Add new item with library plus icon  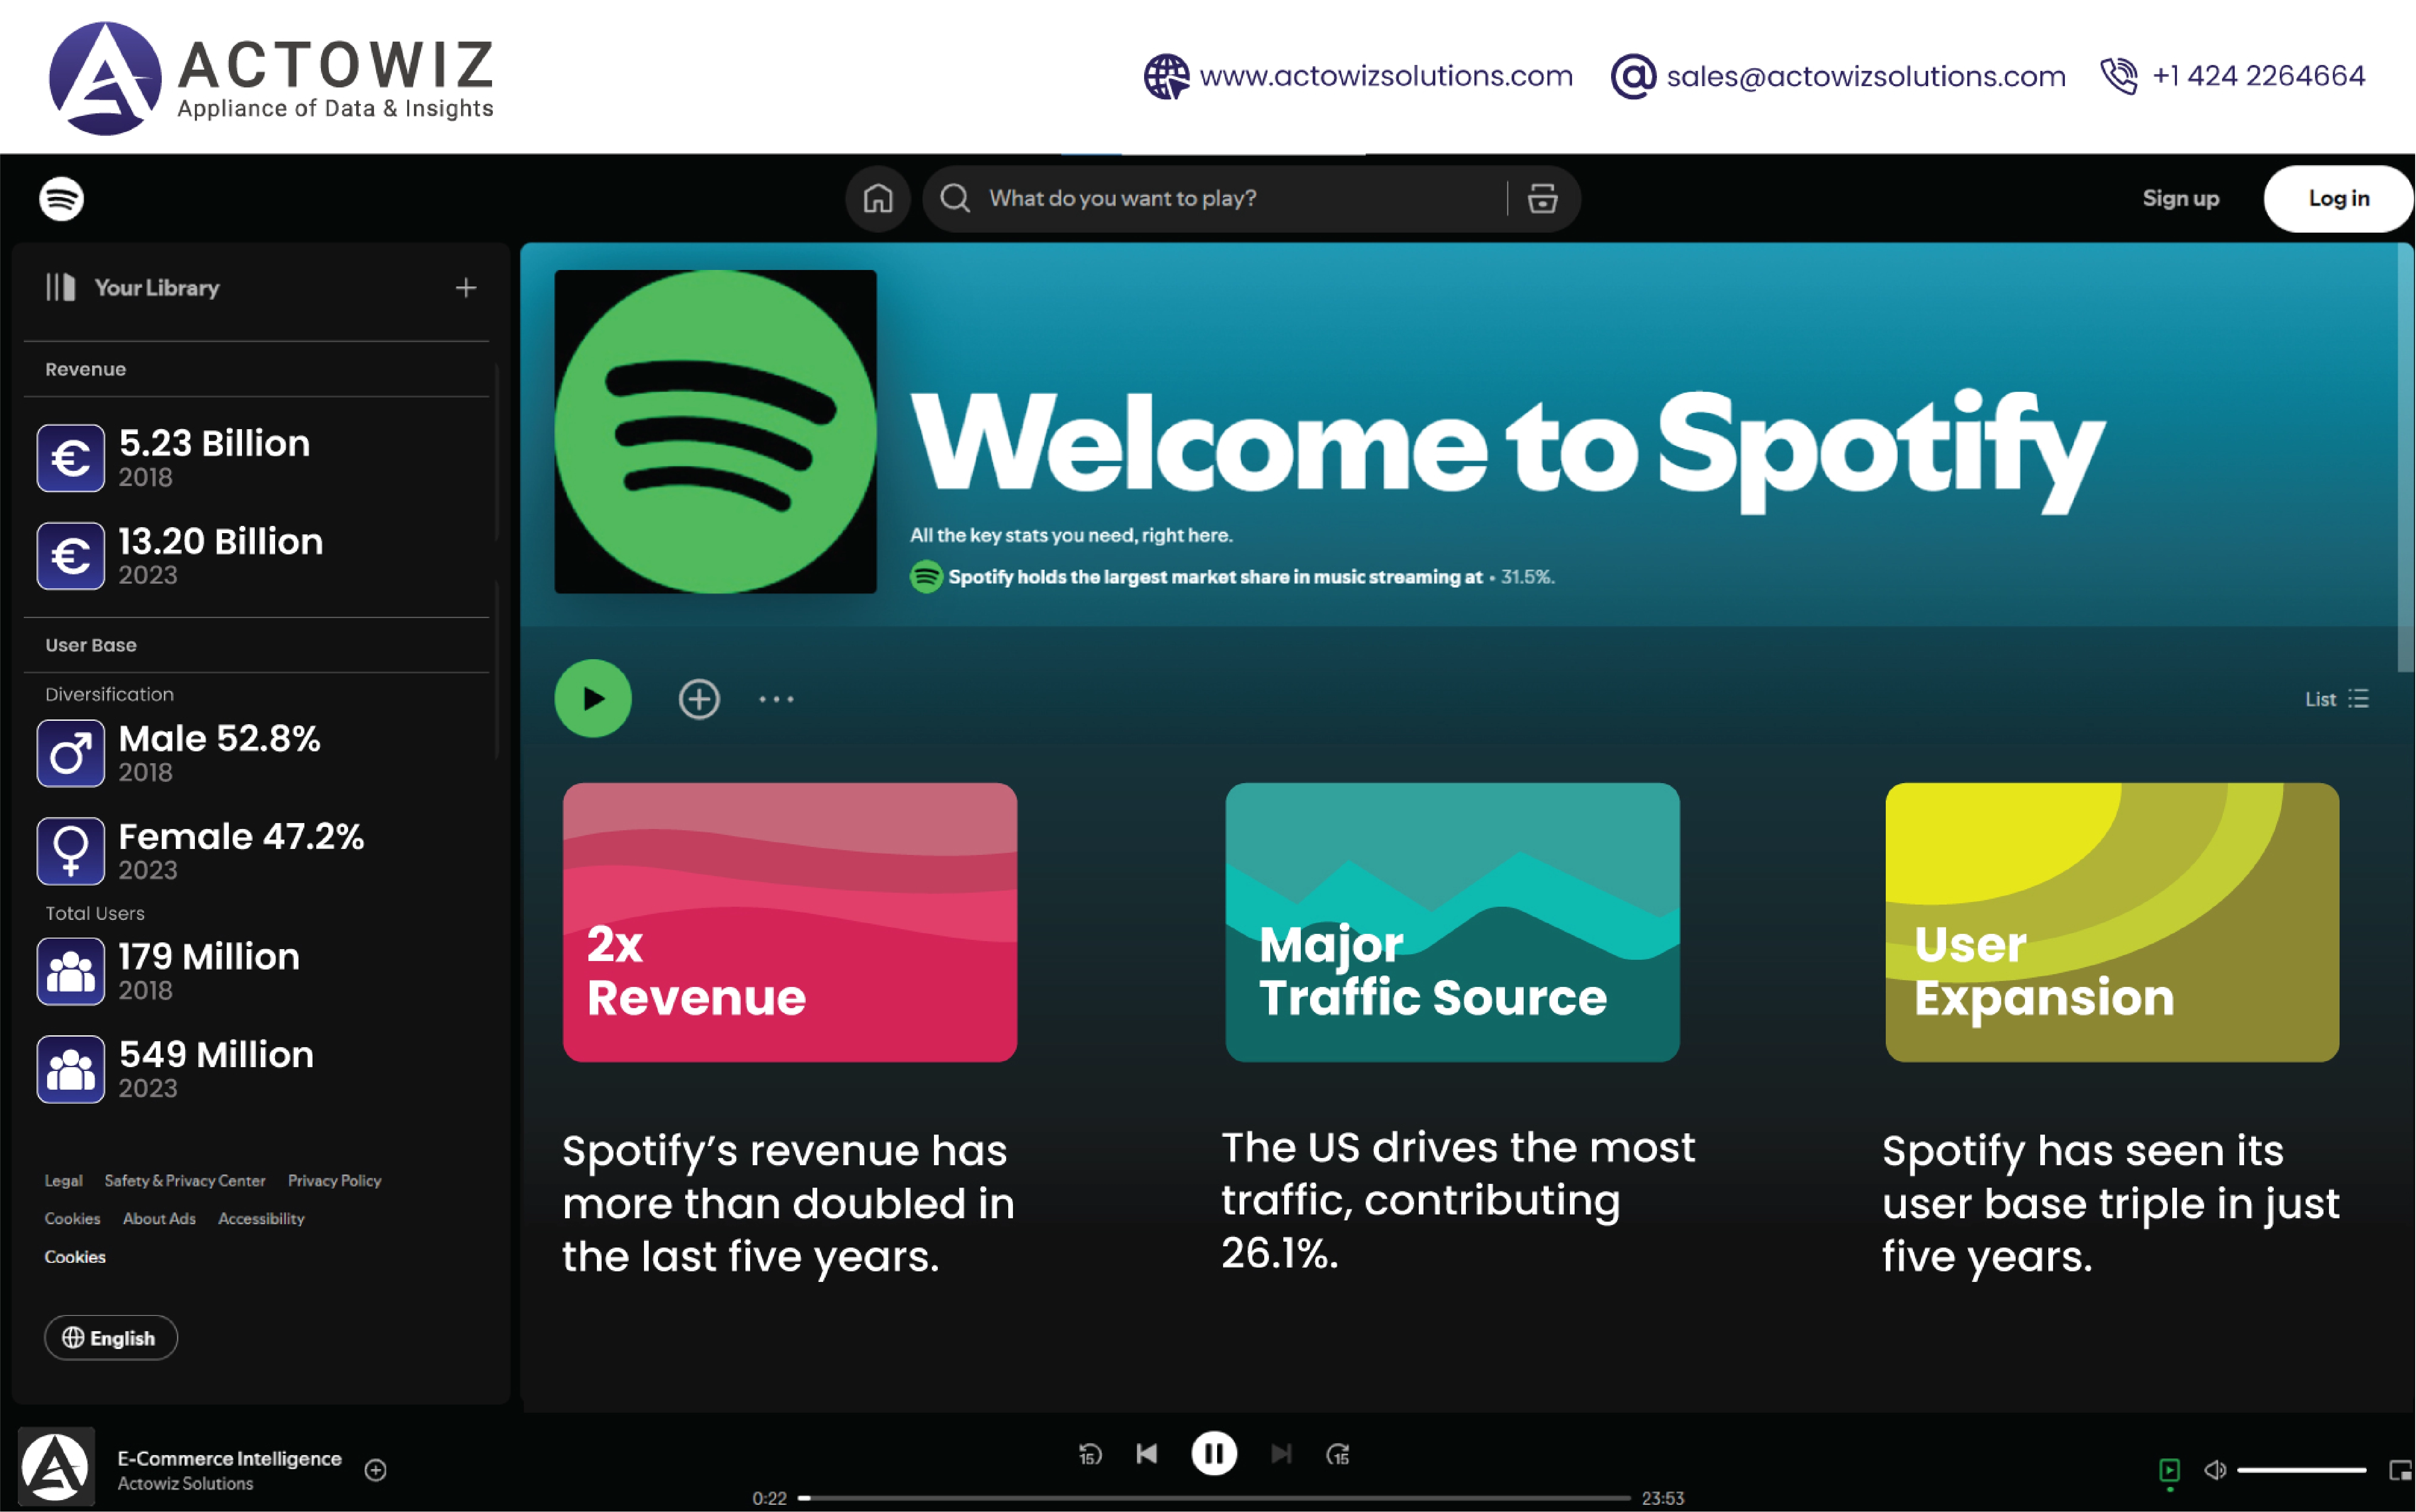click(x=466, y=288)
